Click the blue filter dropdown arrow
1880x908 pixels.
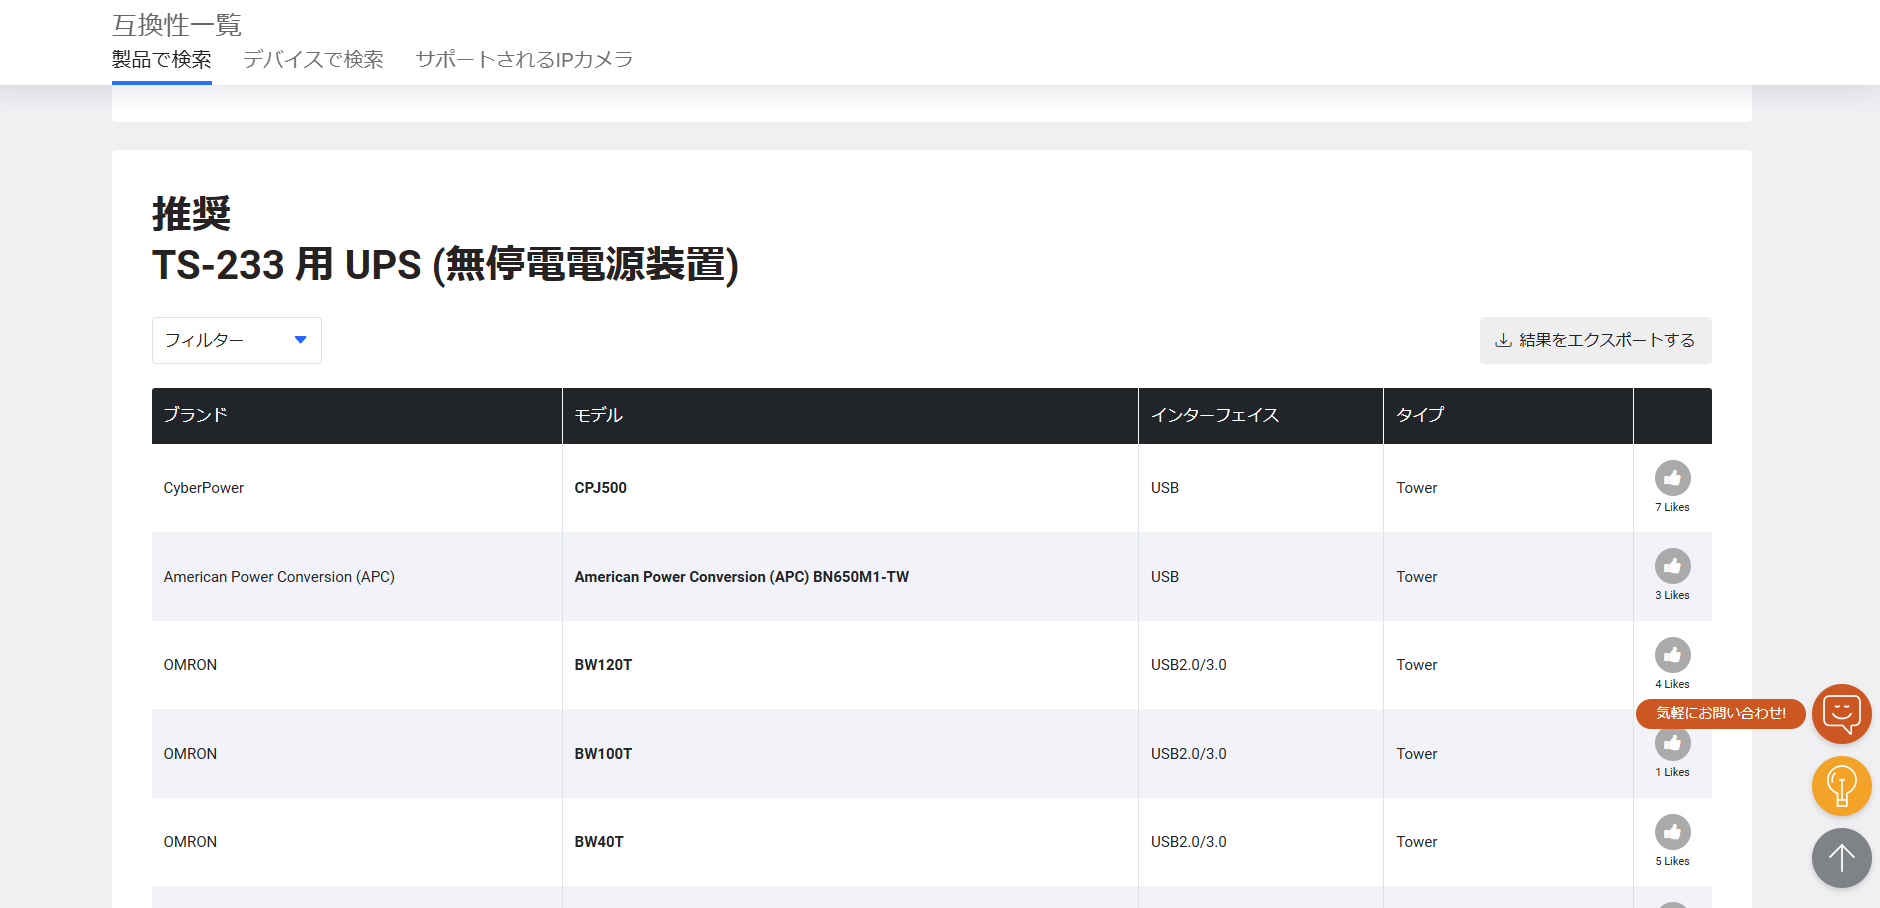coord(300,340)
